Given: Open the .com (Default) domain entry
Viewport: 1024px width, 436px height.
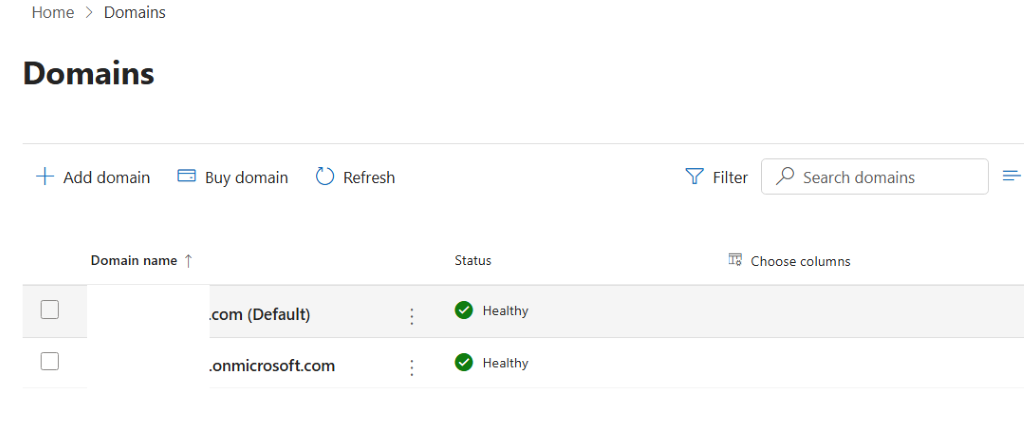Looking at the screenshot, I should [x=259, y=315].
